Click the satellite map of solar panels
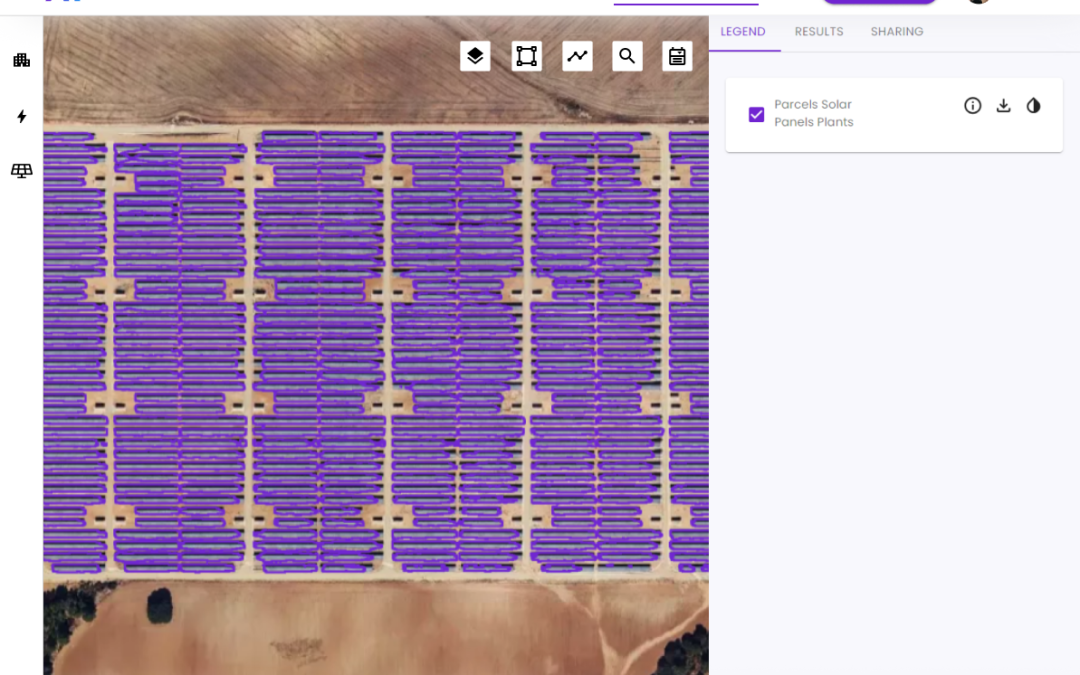Screen dimensions: 1080x675 [376, 346]
